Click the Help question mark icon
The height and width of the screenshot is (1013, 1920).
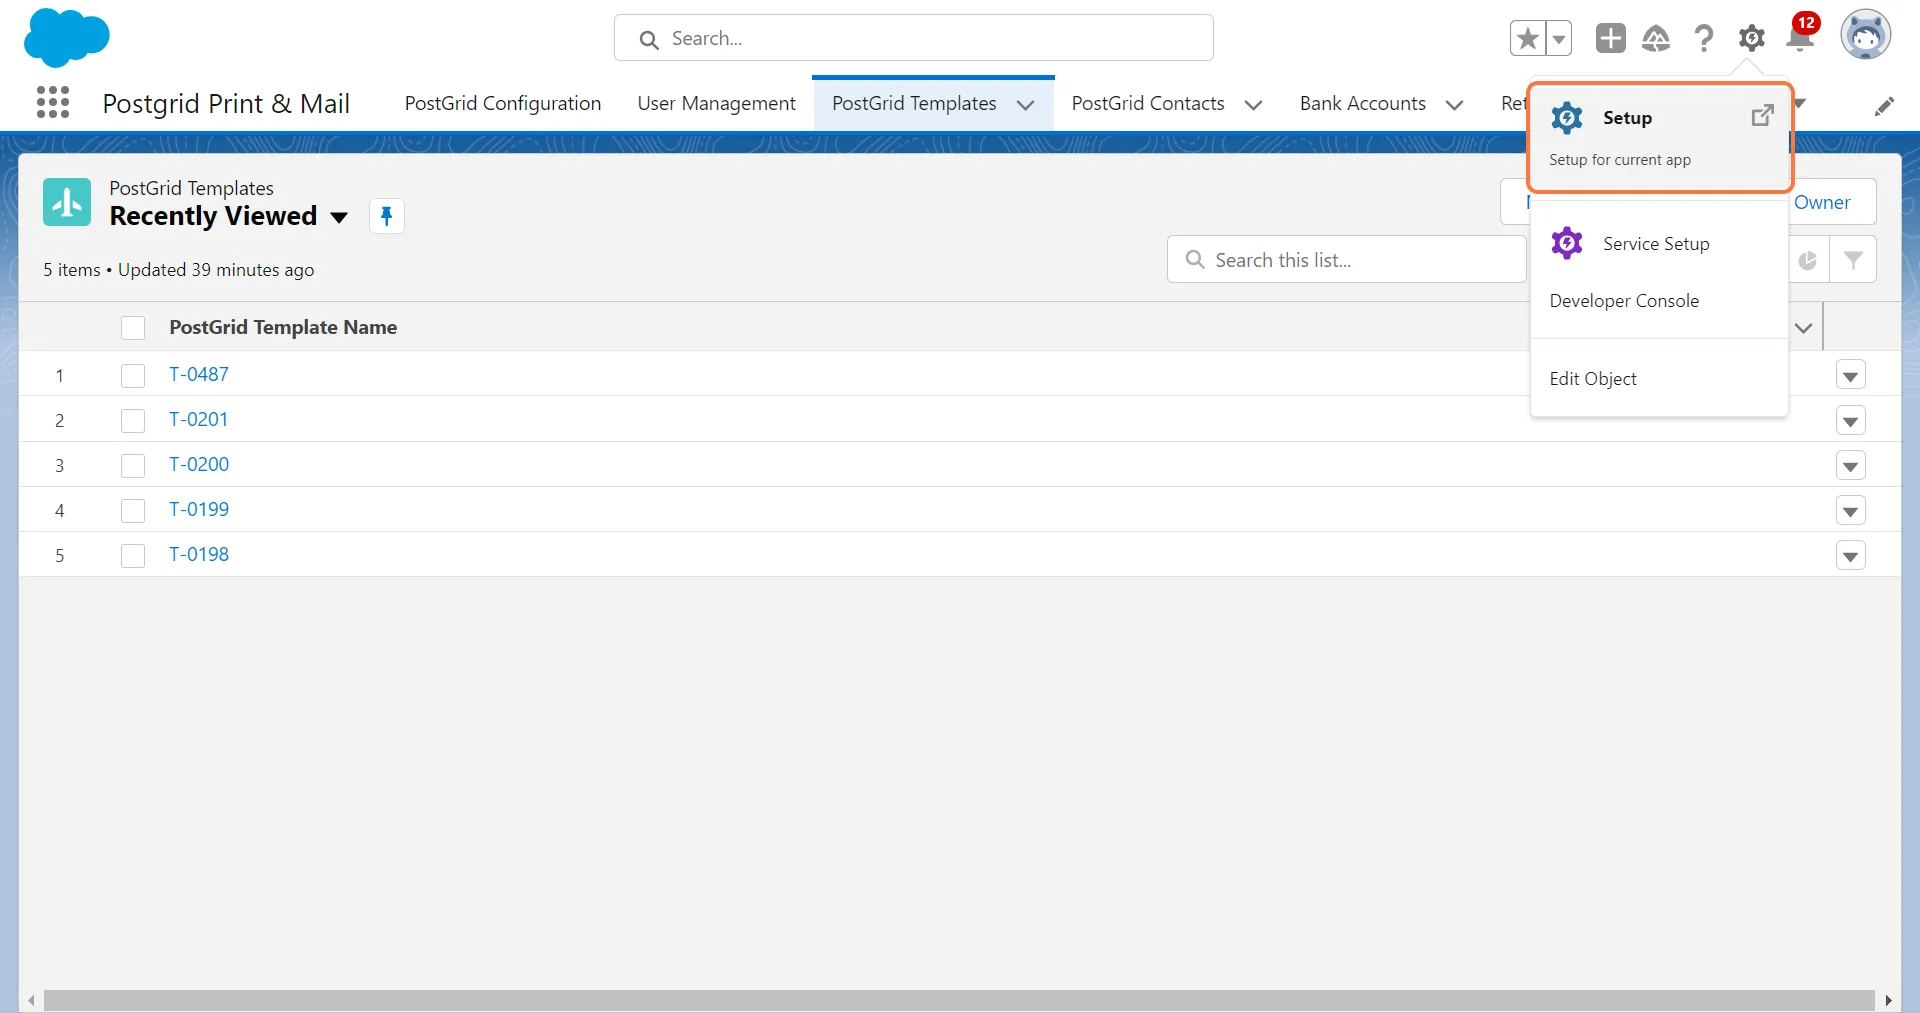(1703, 39)
